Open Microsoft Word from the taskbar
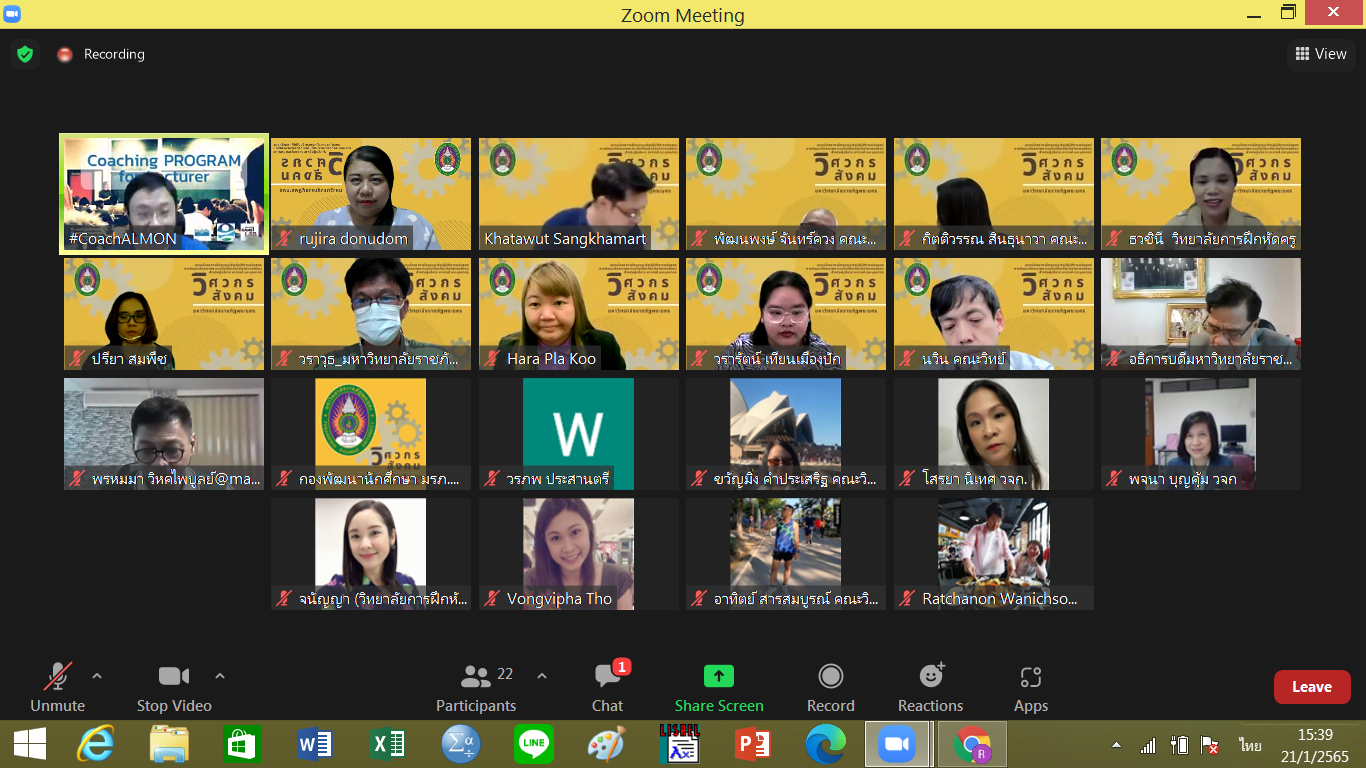The height and width of the screenshot is (768, 1366). [314, 745]
